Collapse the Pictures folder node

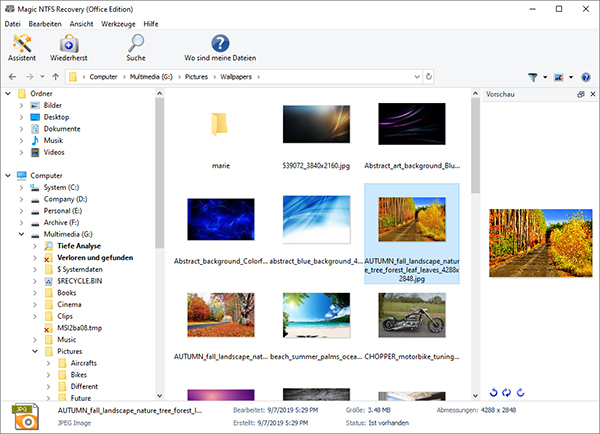pyautogui.click(x=35, y=351)
